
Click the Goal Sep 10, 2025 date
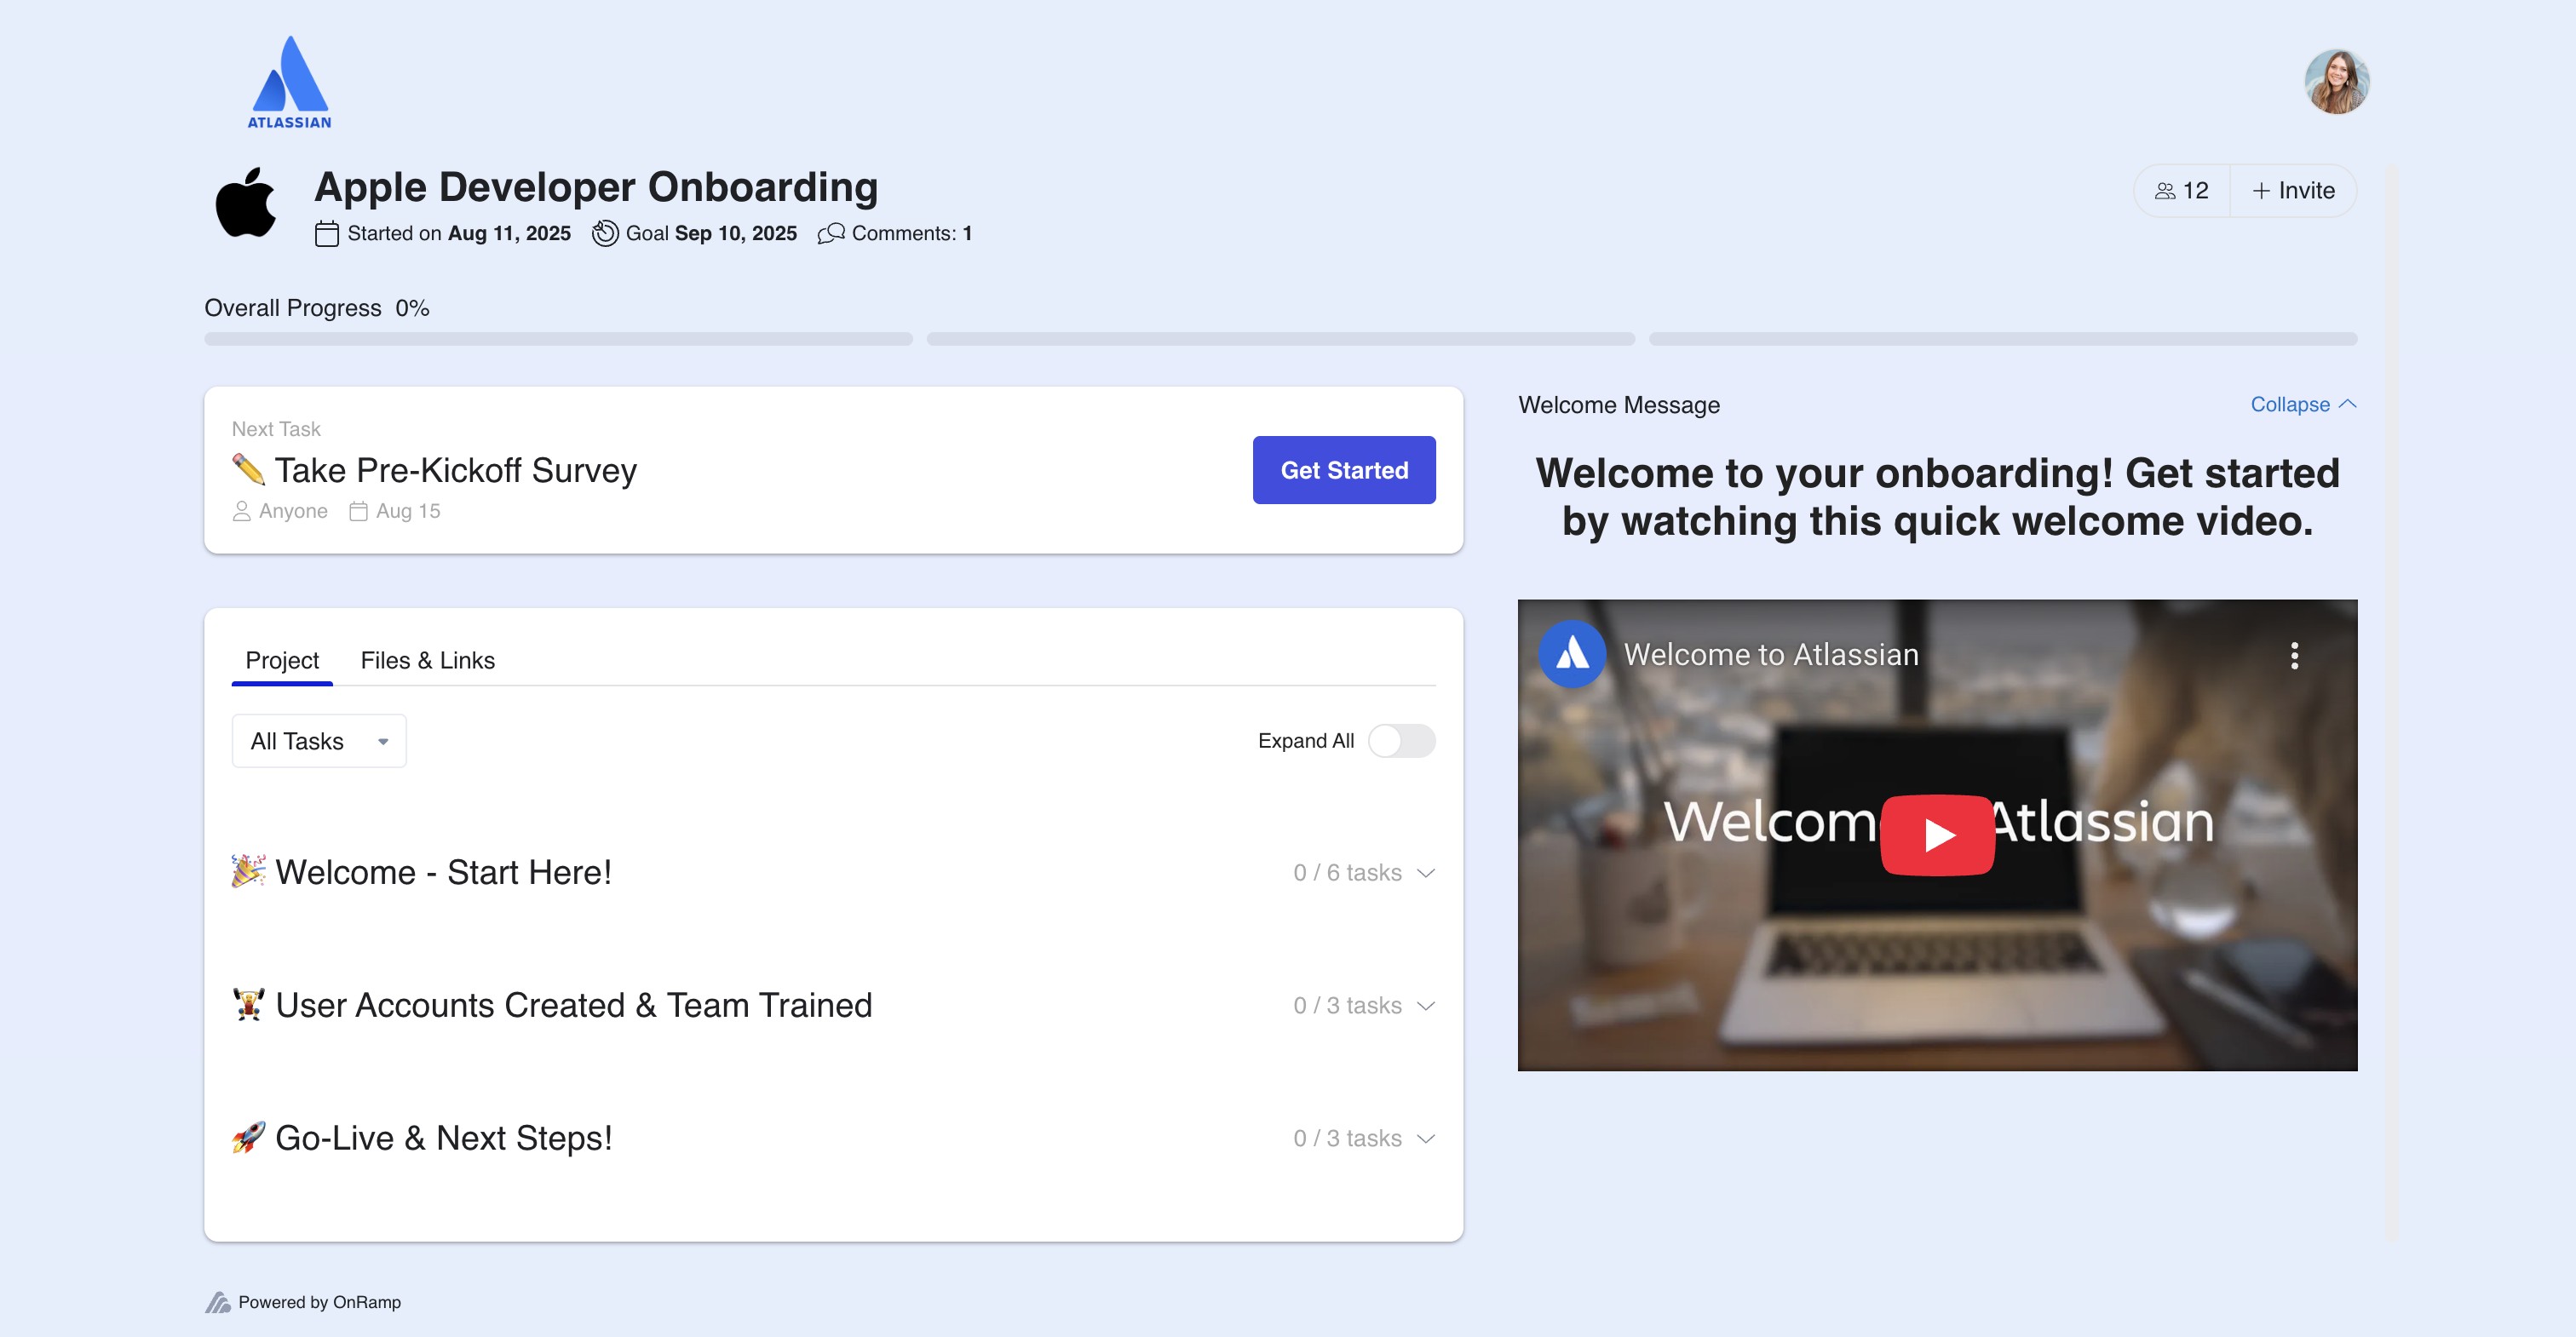coord(711,233)
